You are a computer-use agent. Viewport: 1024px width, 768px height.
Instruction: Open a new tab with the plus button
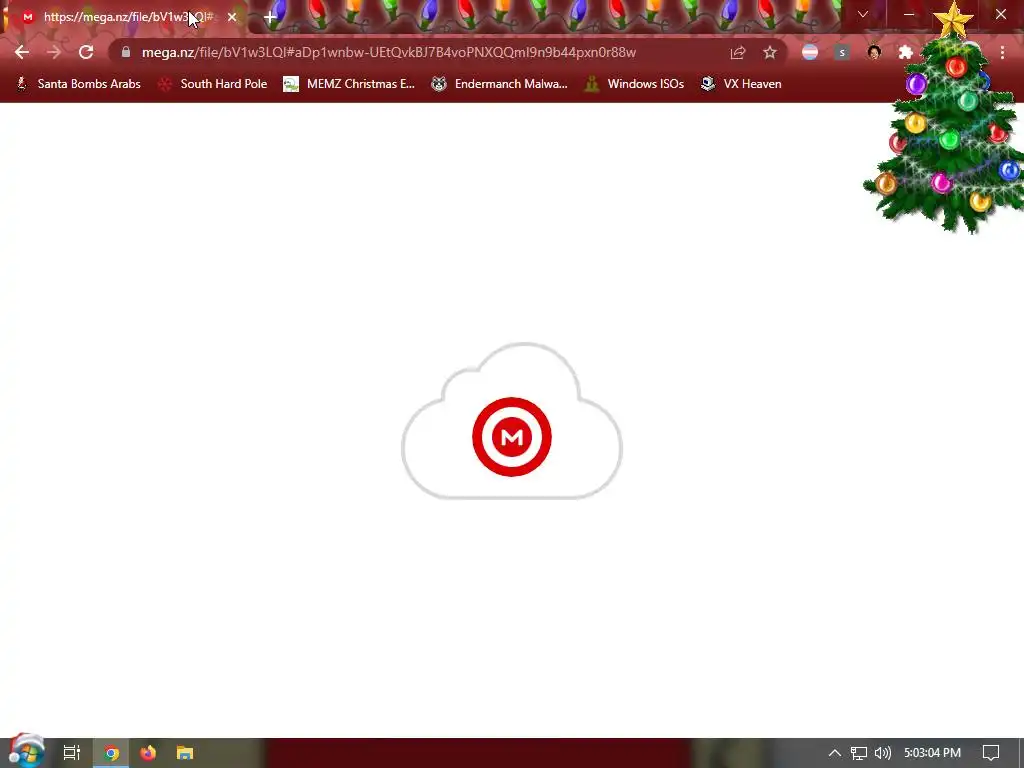[x=270, y=18]
